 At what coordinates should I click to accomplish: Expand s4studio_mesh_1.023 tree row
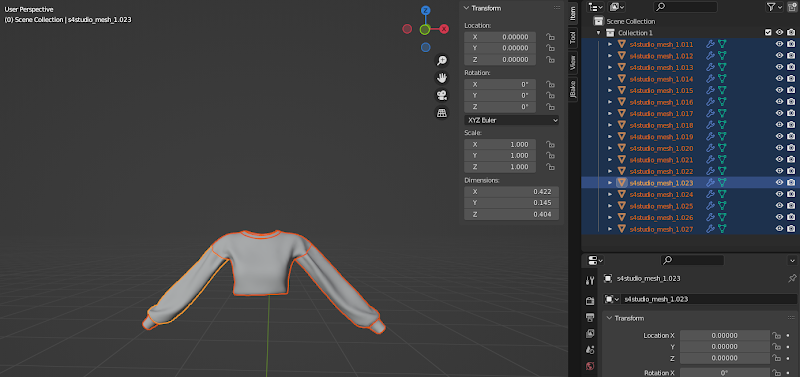coord(610,183)
